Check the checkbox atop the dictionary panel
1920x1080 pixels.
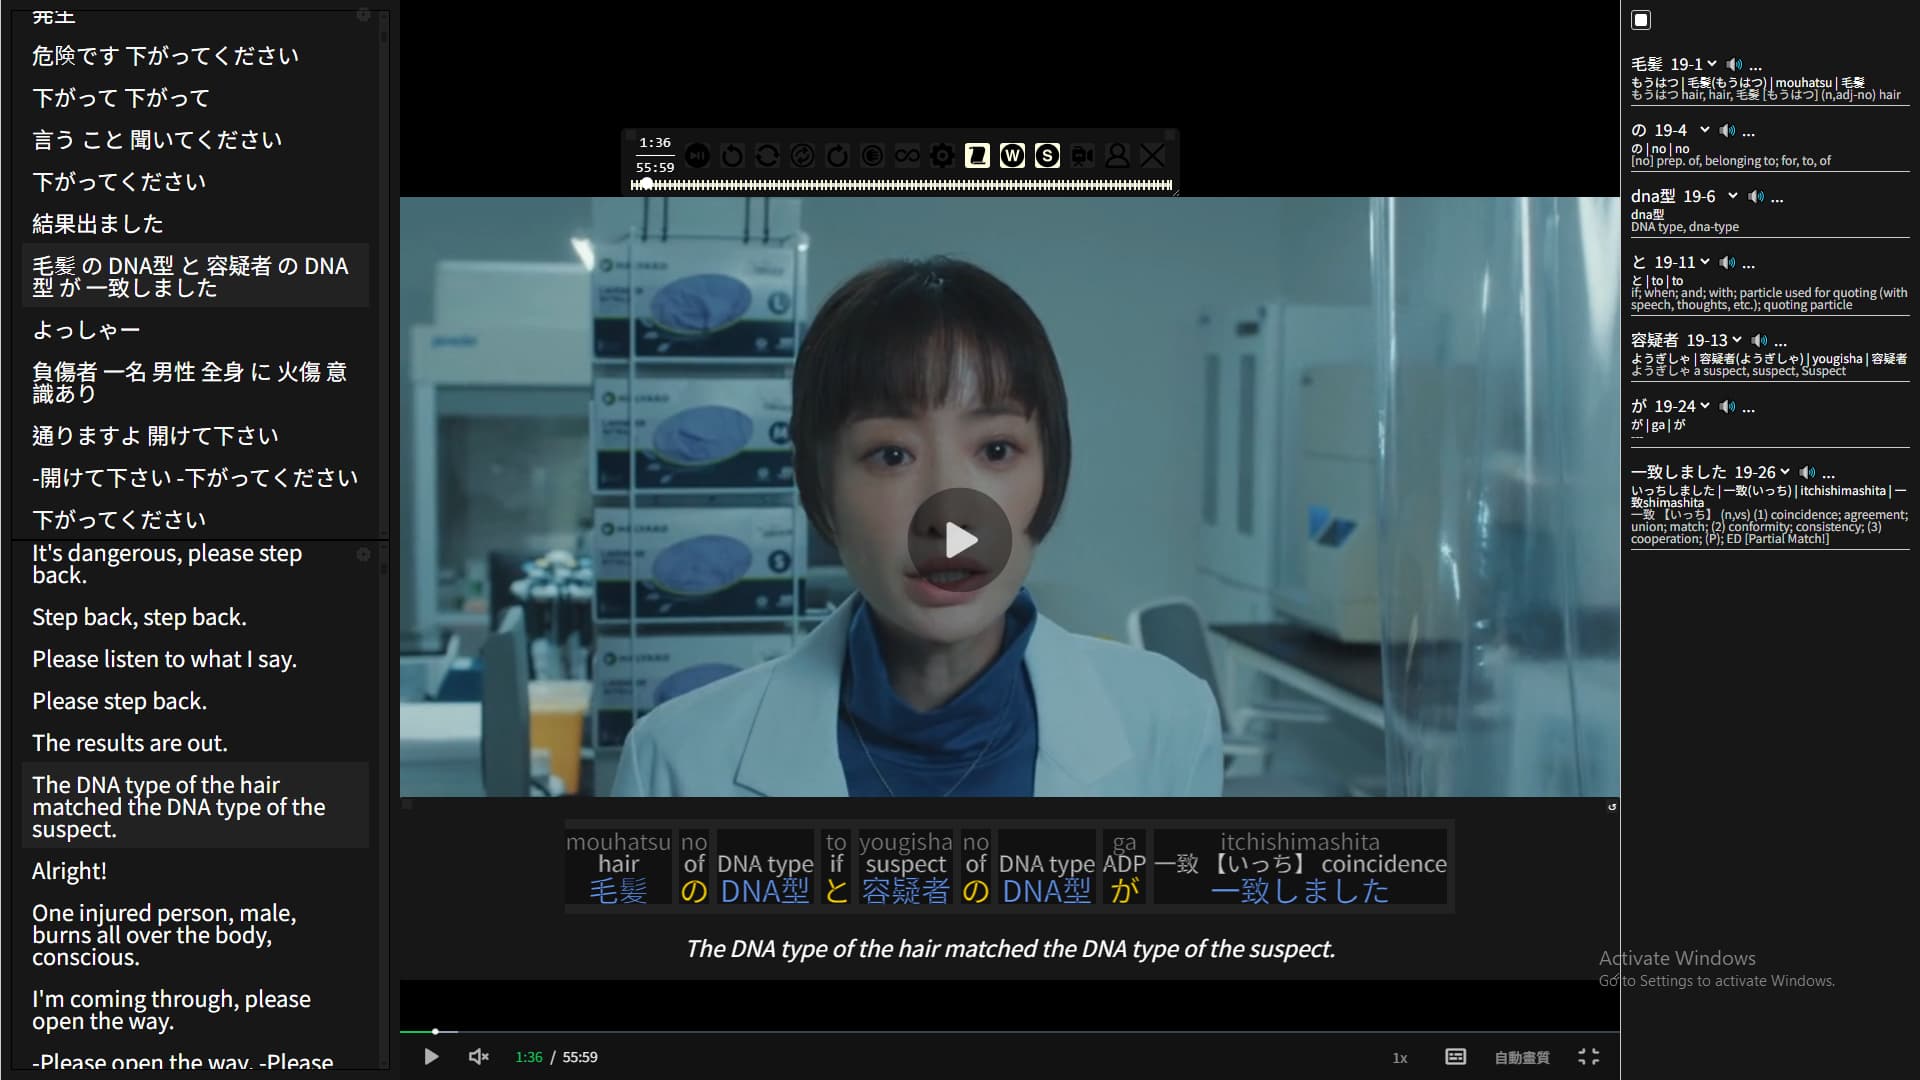[x=1641, y=20]
